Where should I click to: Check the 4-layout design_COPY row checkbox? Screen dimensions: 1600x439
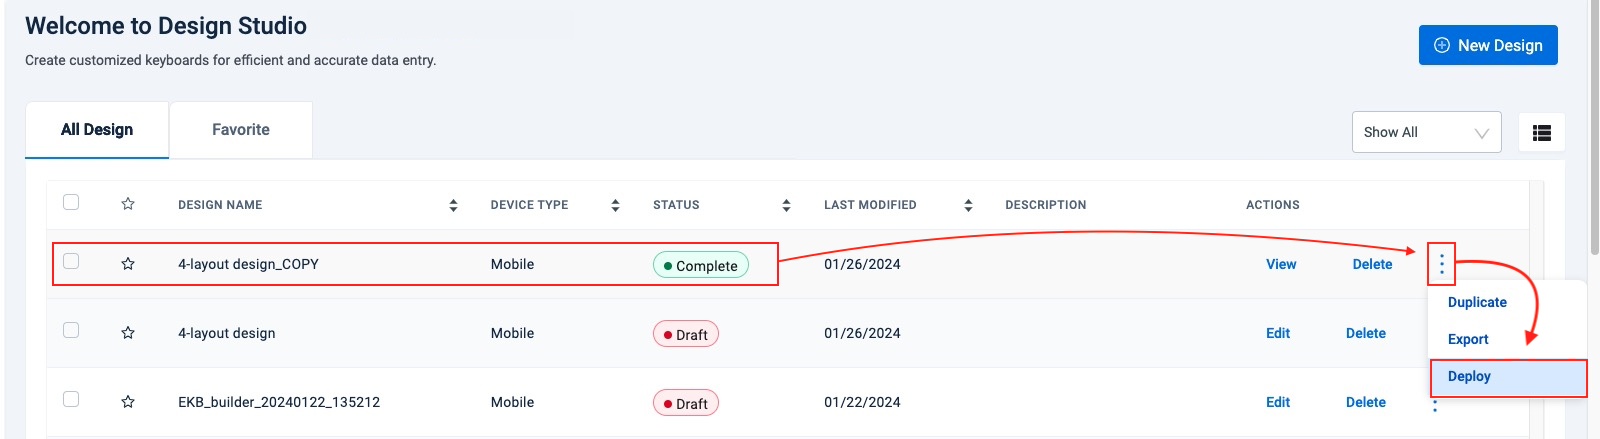coord(71,261)
